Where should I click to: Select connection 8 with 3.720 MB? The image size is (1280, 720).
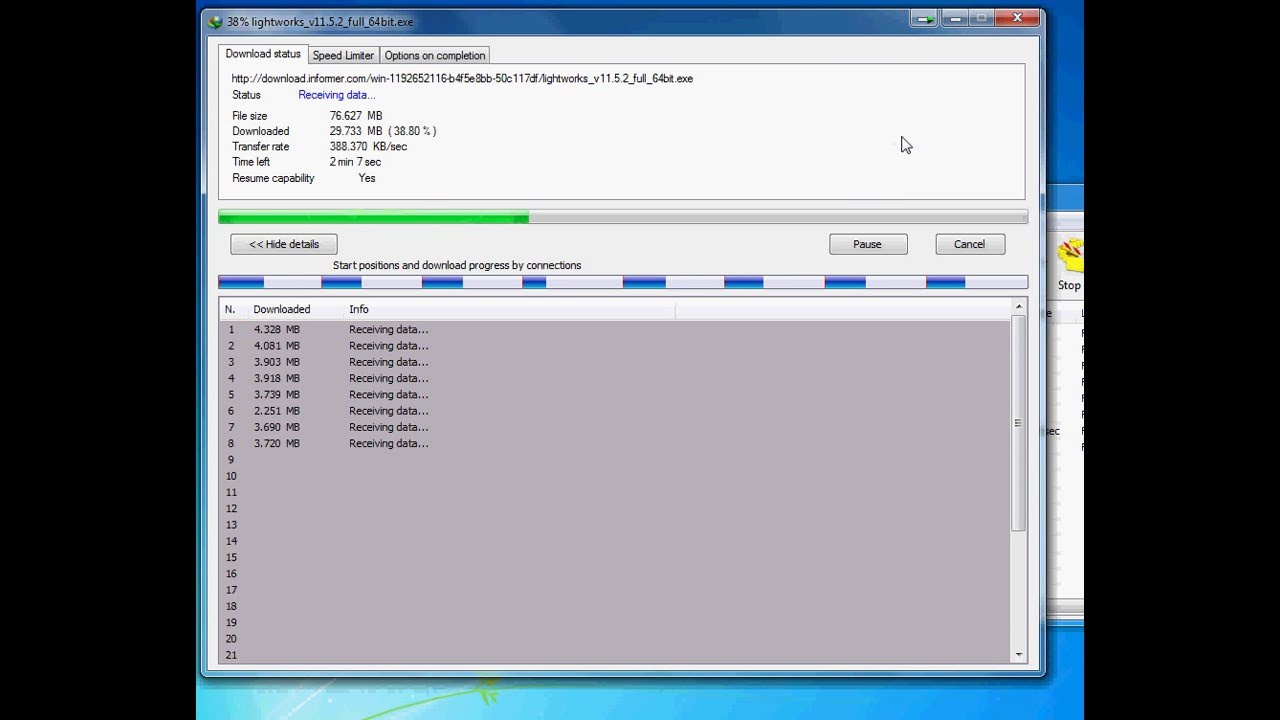pyautogui.click(x=615, y=443)
